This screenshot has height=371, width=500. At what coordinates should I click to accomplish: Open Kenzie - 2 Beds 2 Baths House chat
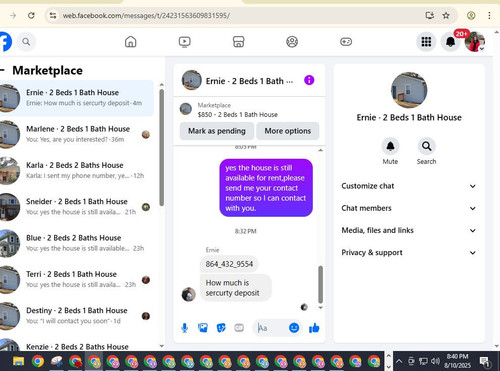[77, 345]
